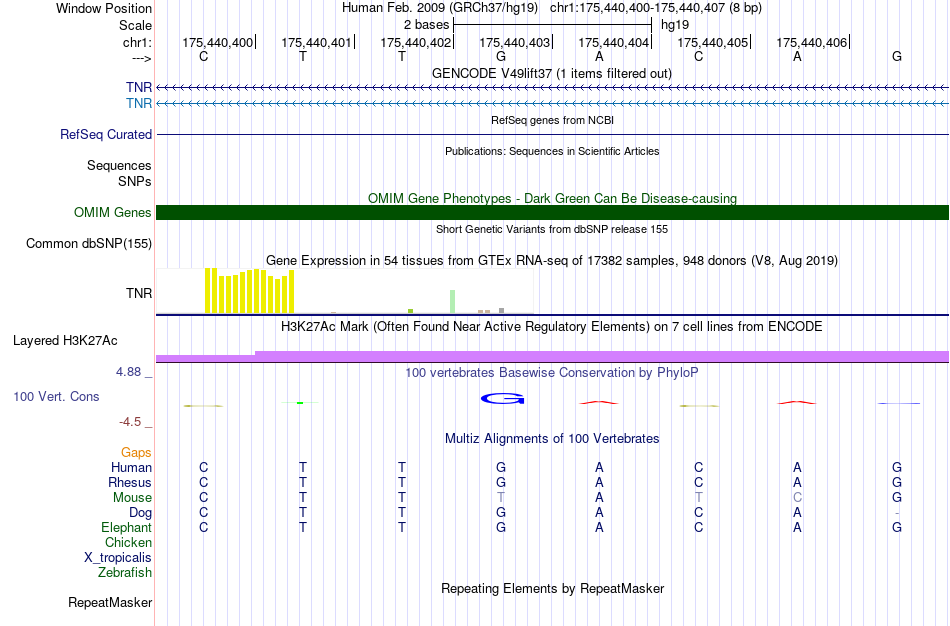Click the Sequences subtrack label

tap(119, 165)
